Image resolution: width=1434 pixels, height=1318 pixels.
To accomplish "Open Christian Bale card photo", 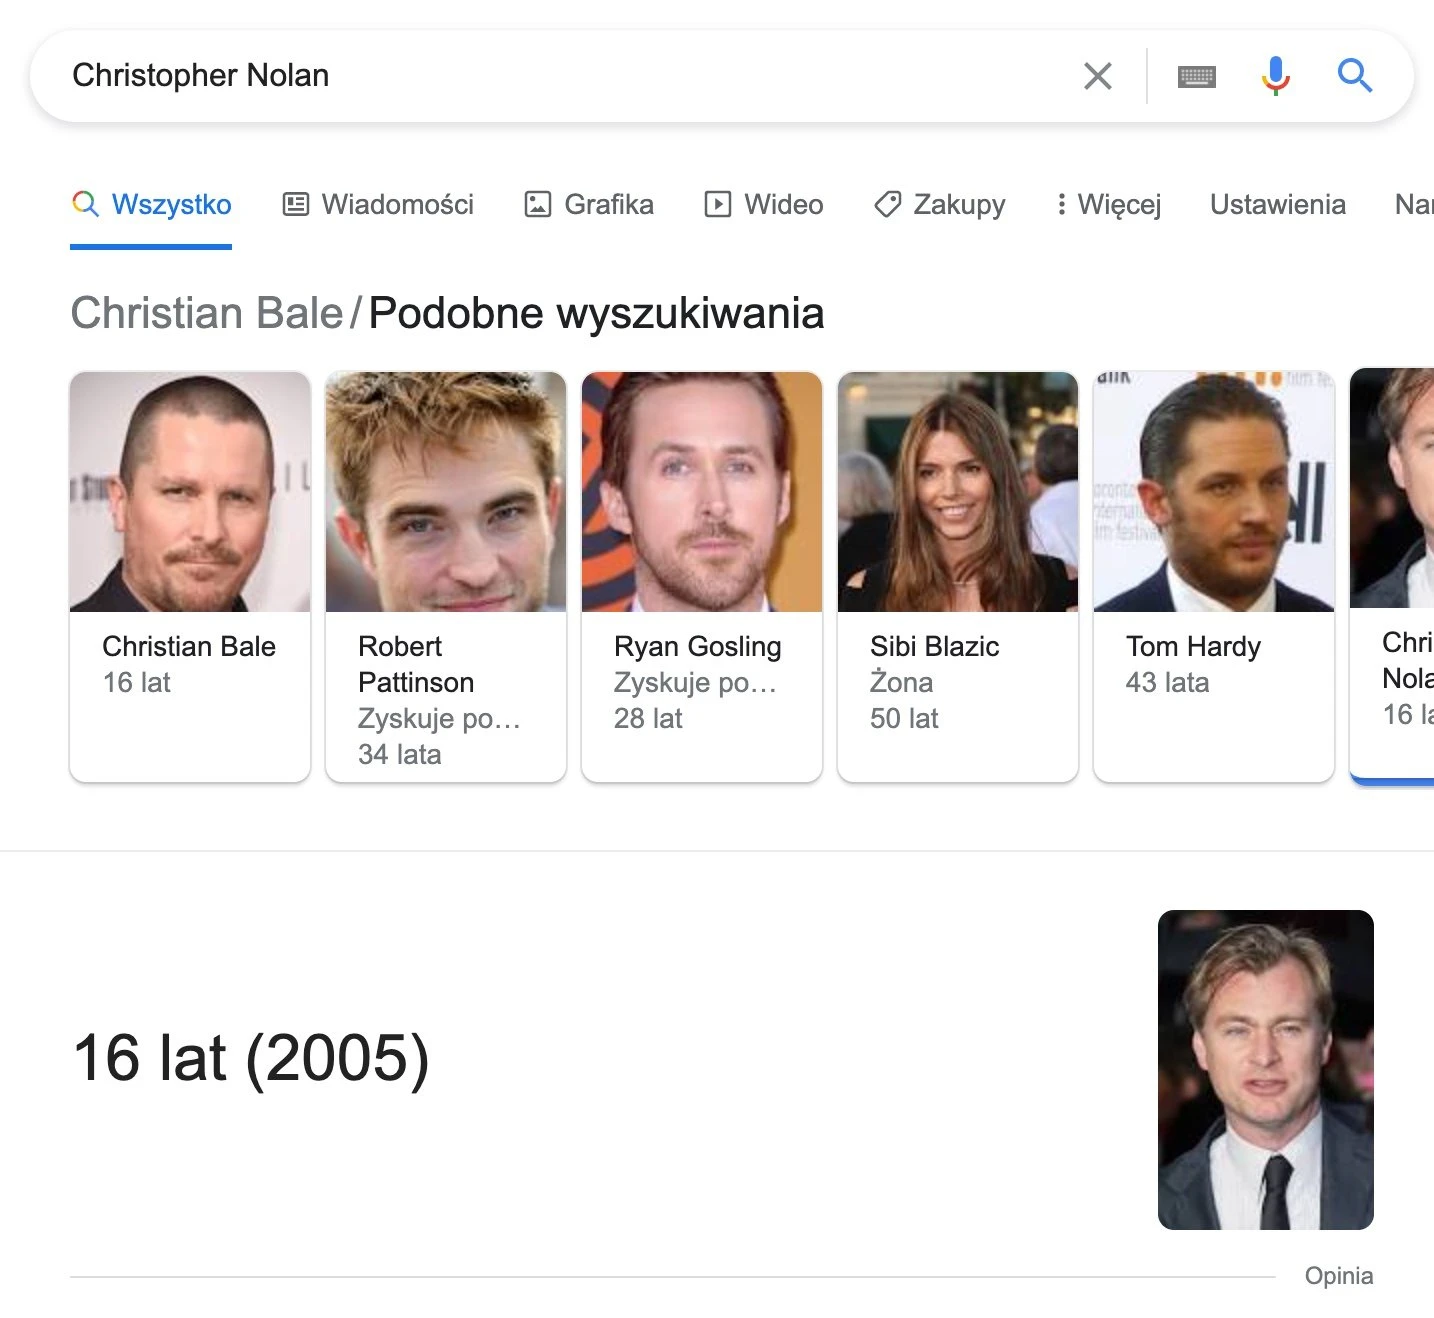I will [x=190, y=492].
